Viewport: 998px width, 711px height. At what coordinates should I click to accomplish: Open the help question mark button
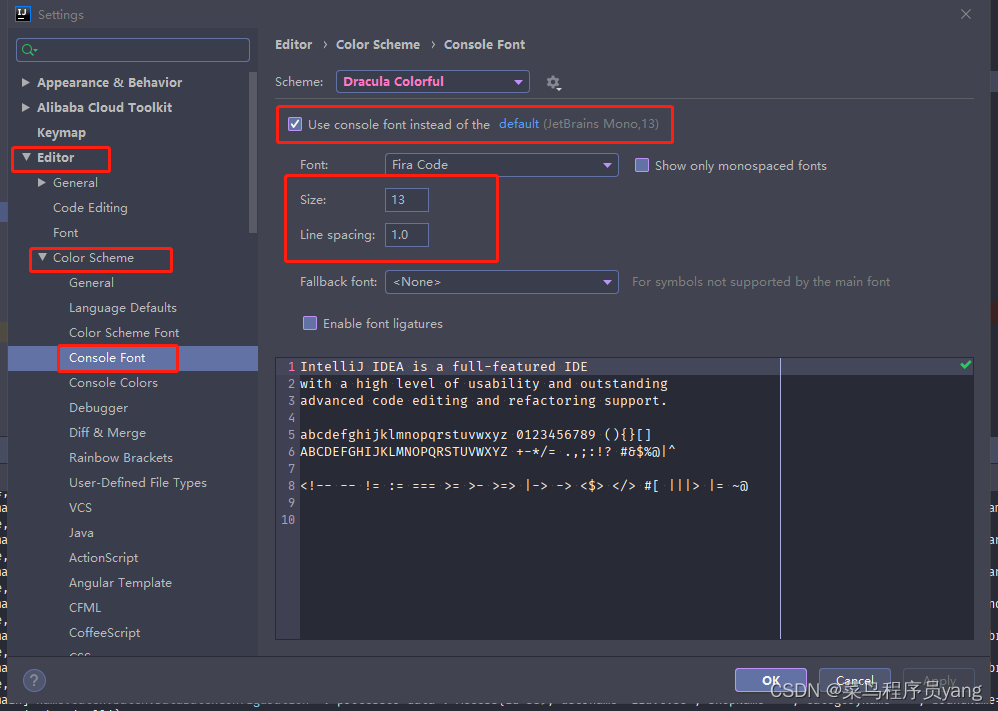[x=34, y=680]
